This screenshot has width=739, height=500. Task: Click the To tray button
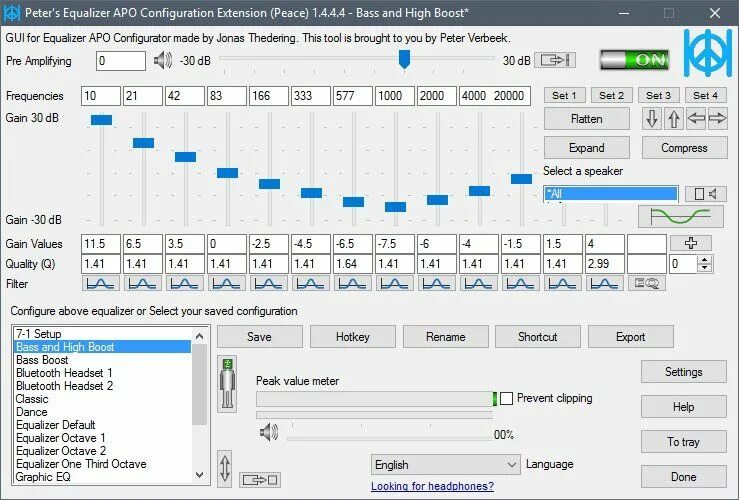click(684, 442)
